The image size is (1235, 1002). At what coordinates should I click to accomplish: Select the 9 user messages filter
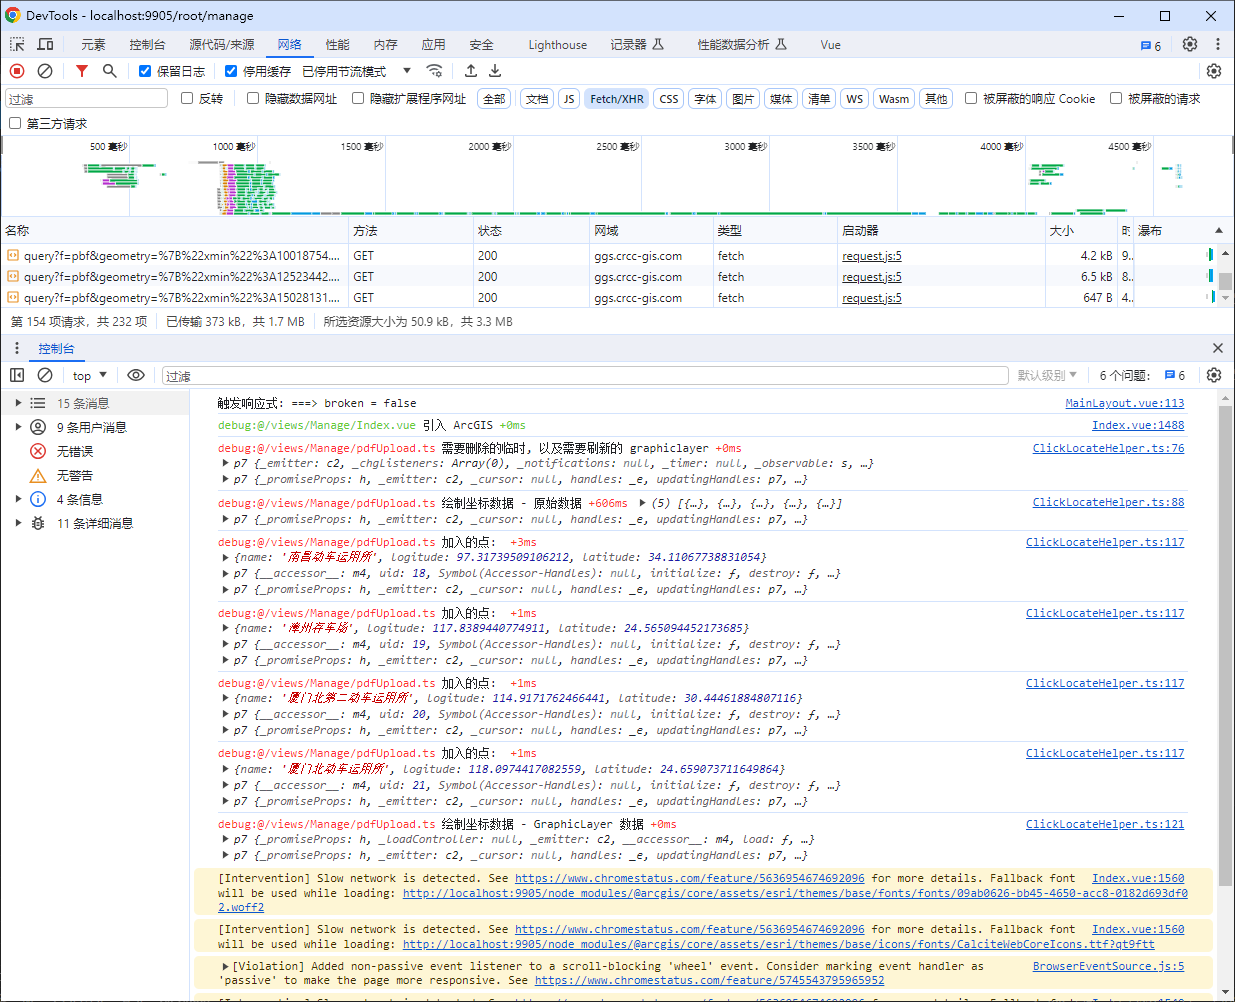pyautogui.click(x=91, y=427)
